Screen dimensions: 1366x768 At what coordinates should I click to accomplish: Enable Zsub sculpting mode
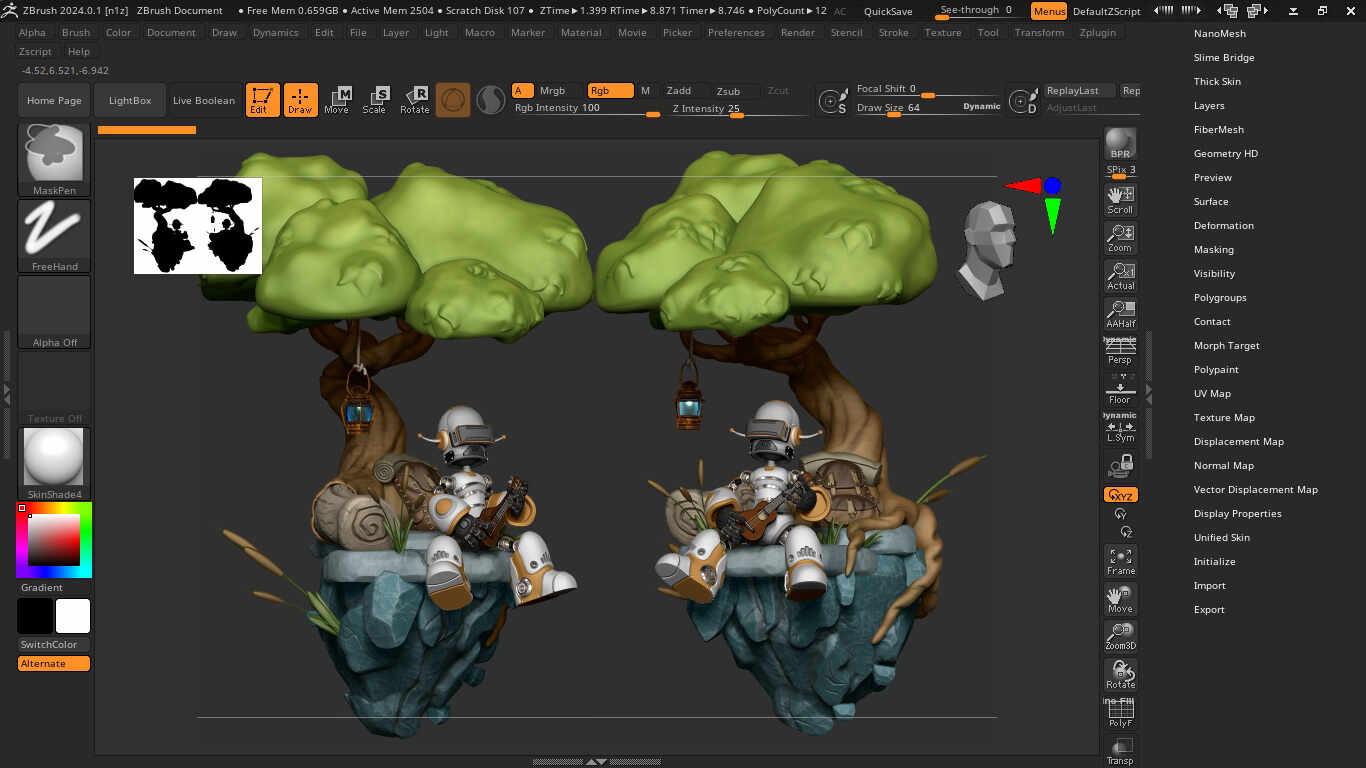731,90
